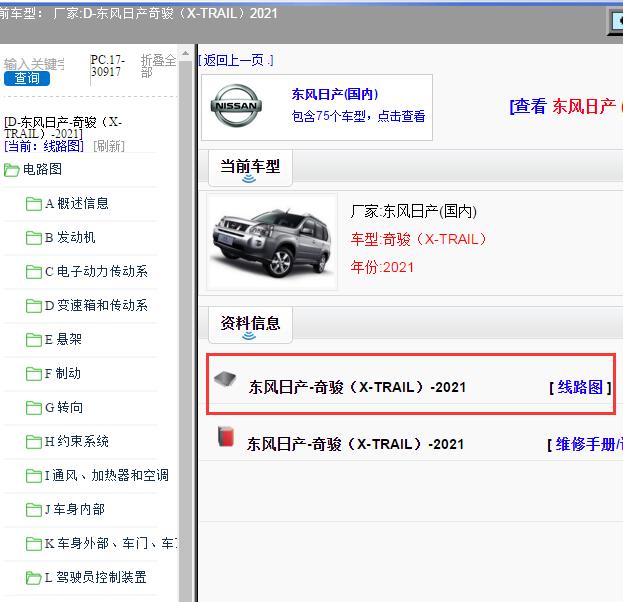Open the G 转向 tree item
Screen dimensions: 623x602
pyautogui.click(x=64, y=407)
